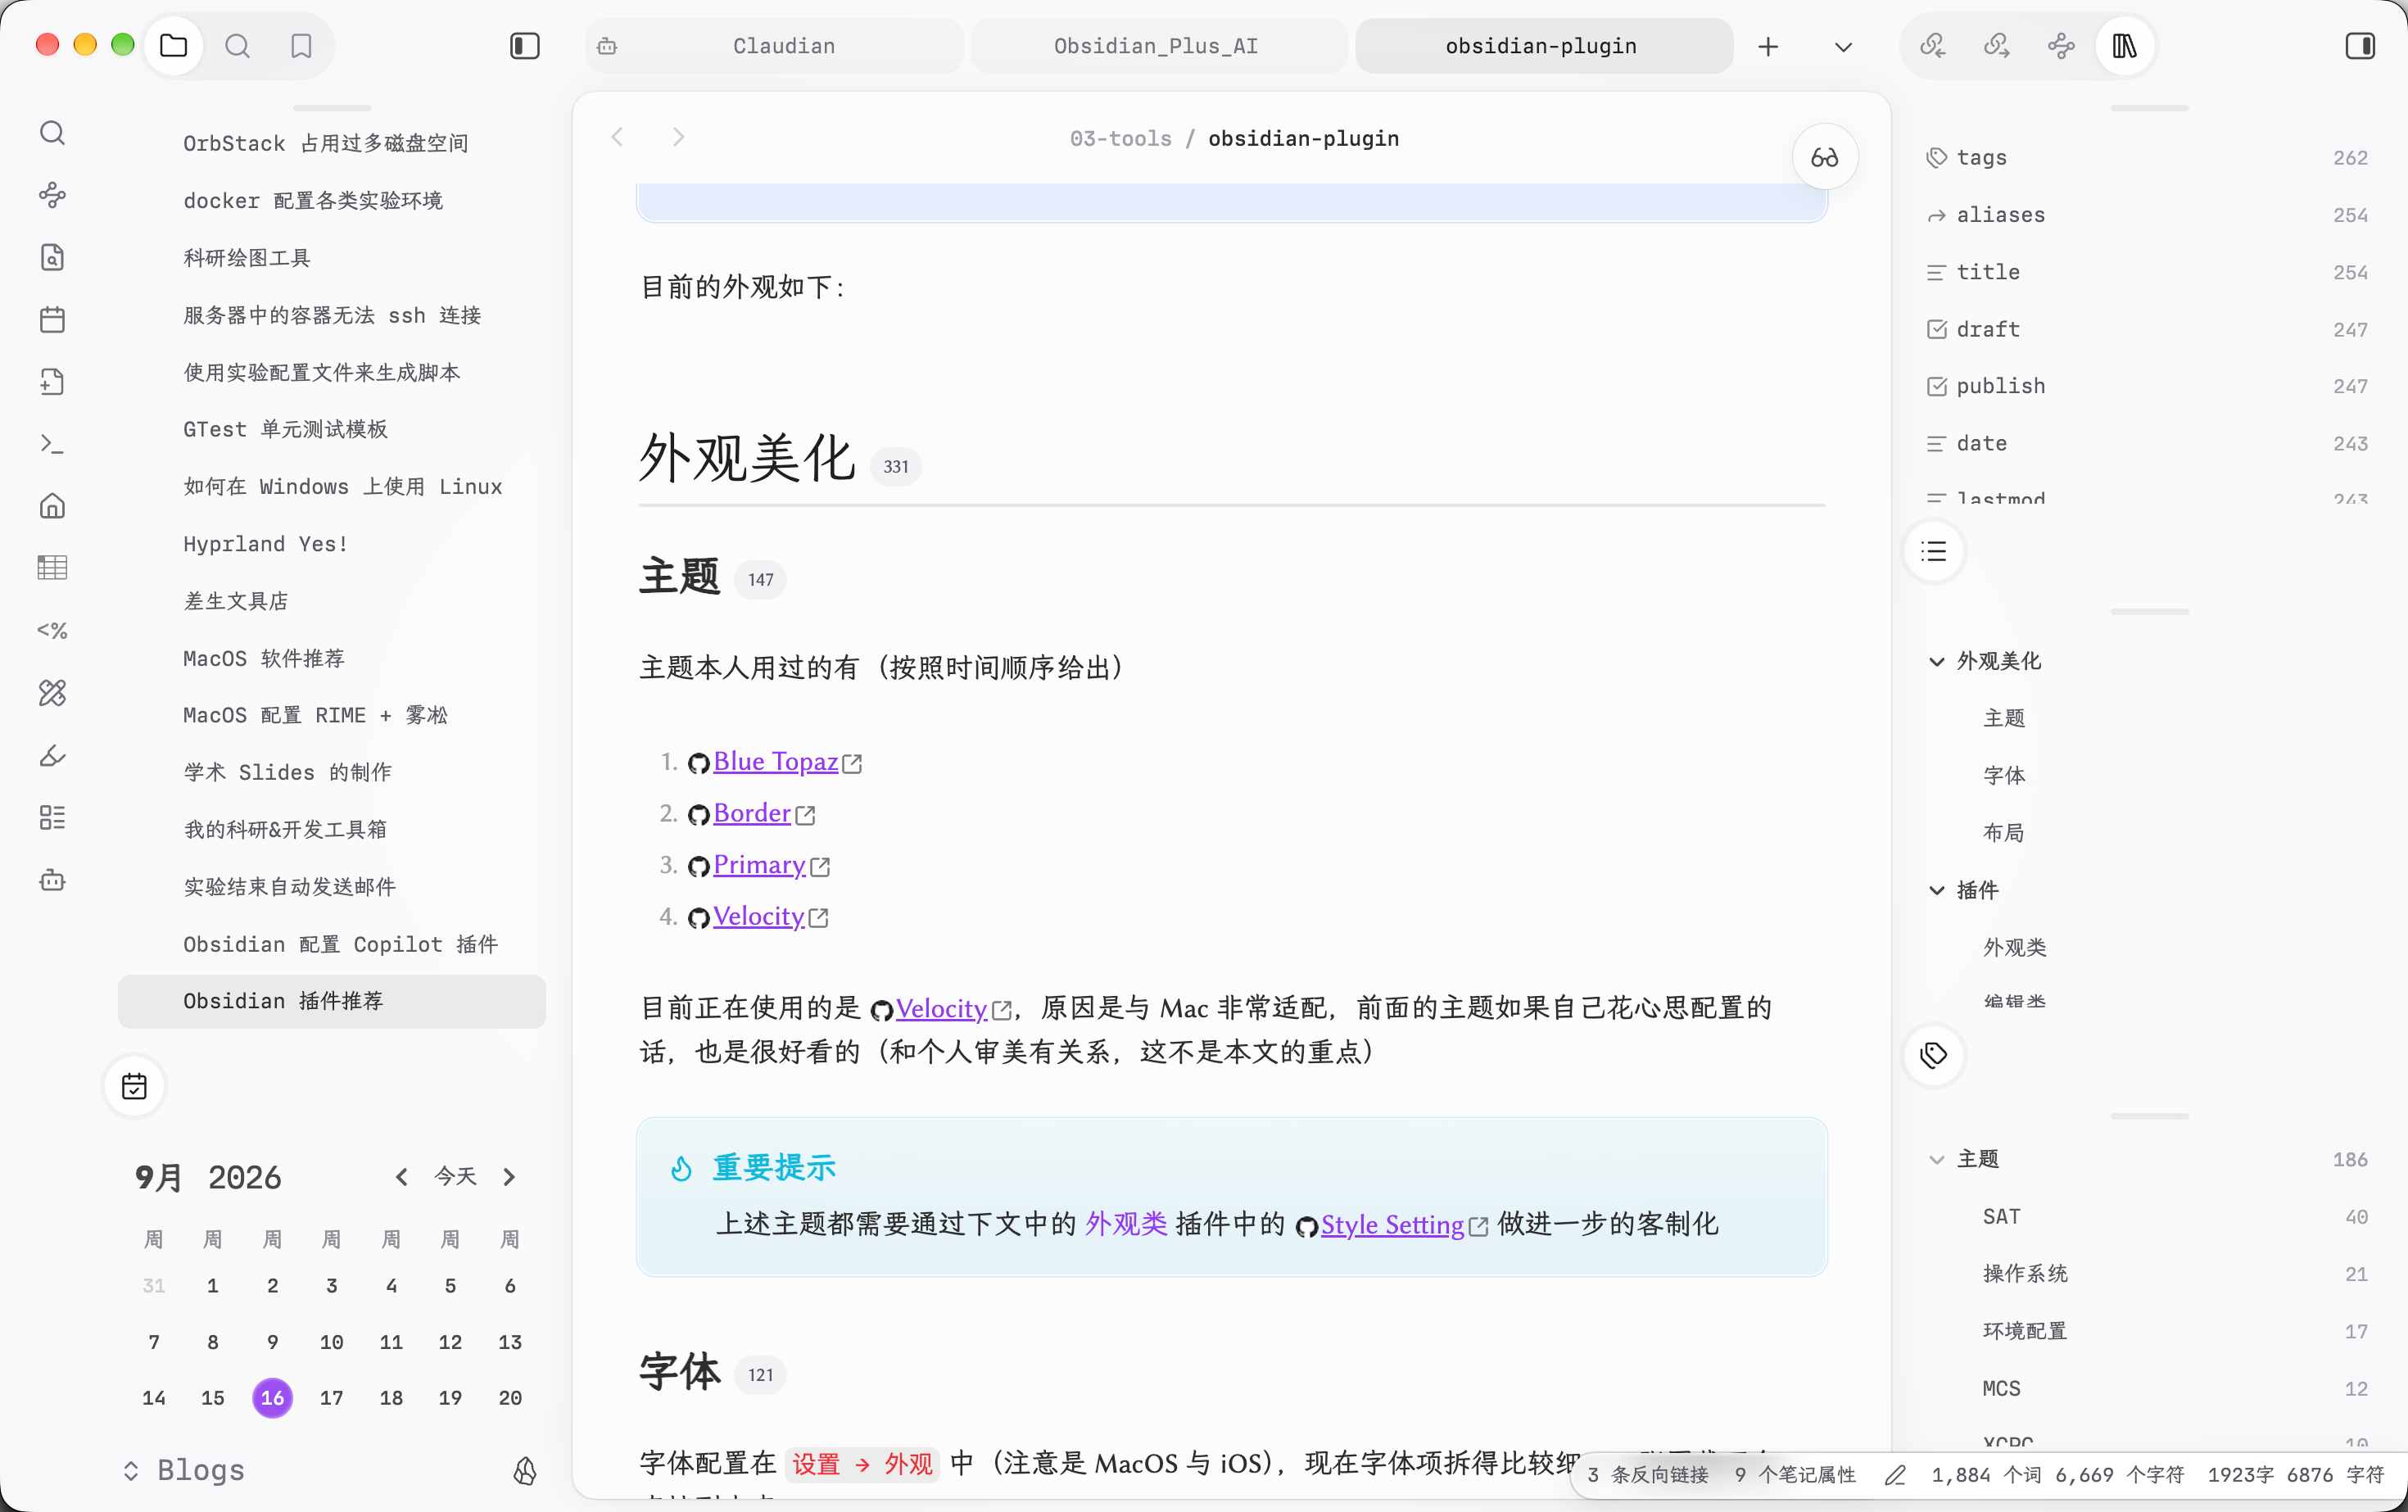Open the templater <% icon in ribbon
This screenshot has width=2408, height=1512.
coord(53,630)
